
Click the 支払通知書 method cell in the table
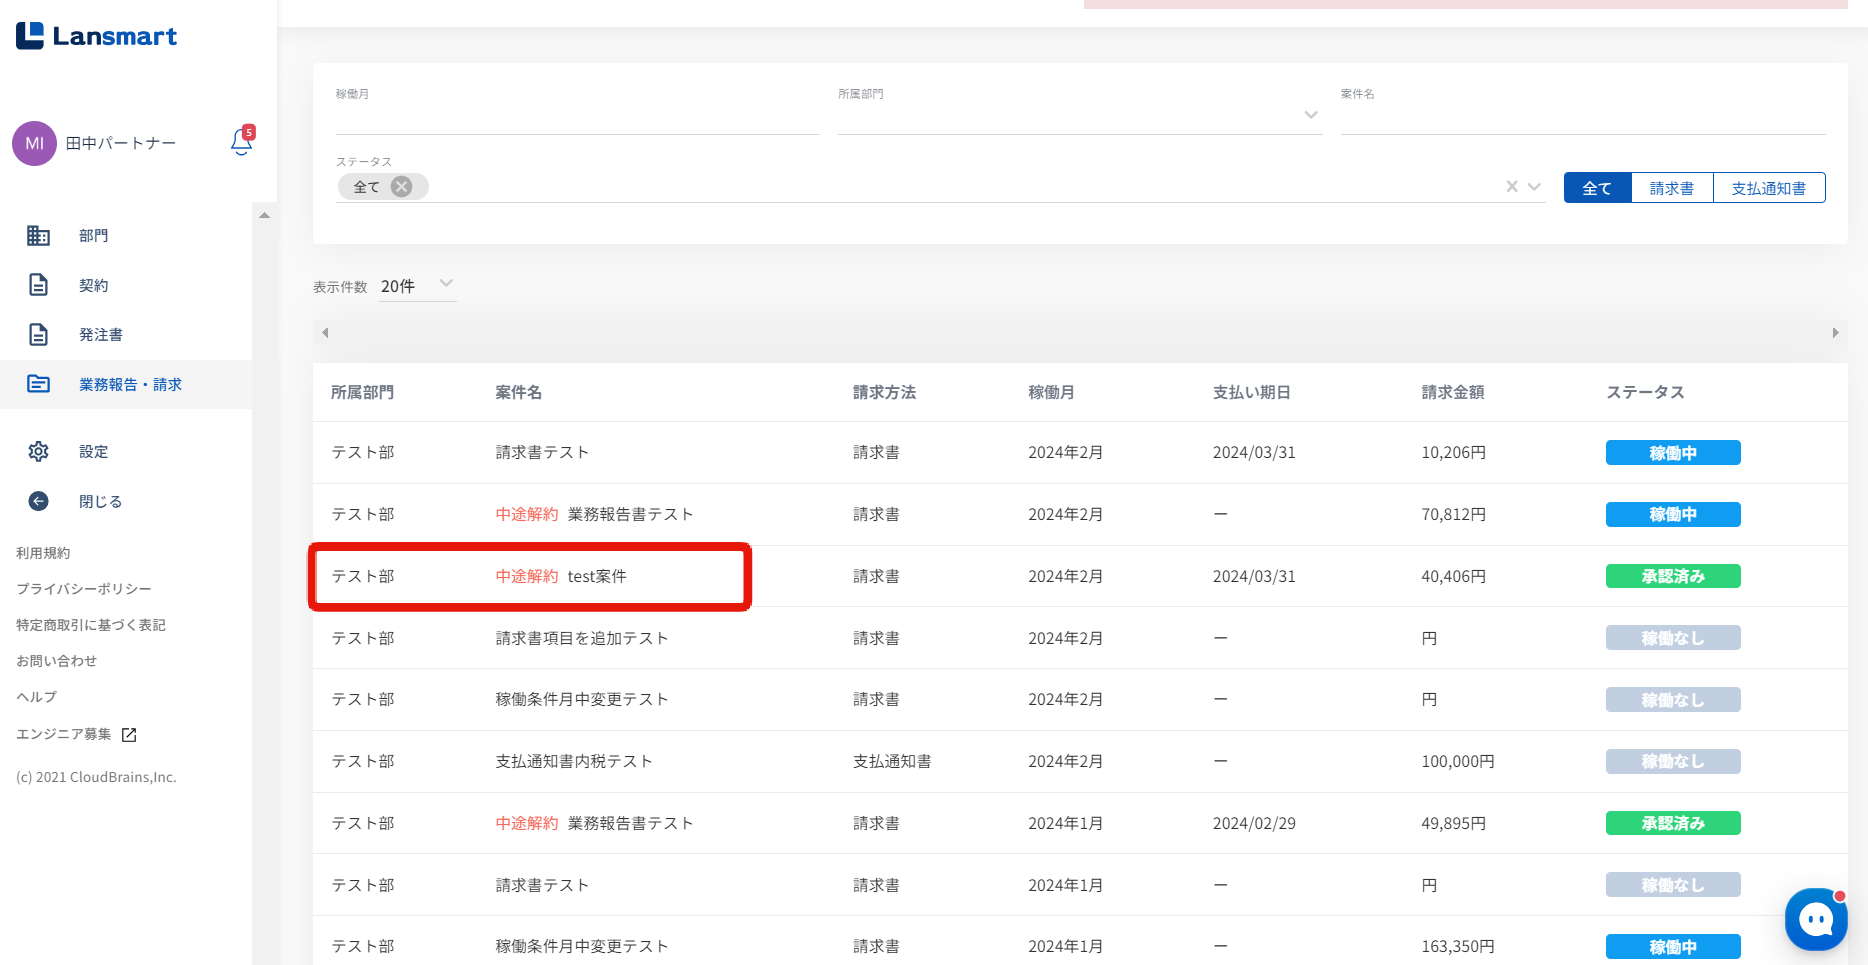892,761
